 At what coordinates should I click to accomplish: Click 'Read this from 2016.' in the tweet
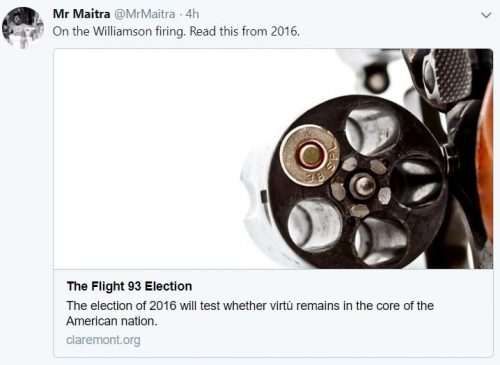[244, 32]
